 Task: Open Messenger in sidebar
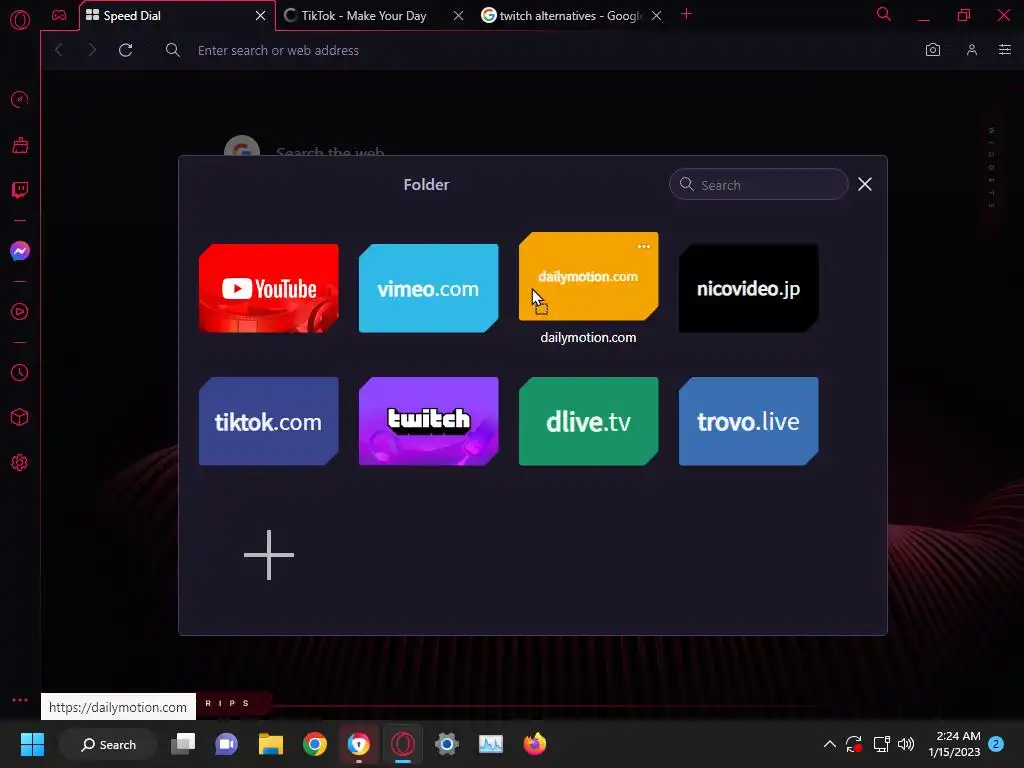(20, 251)
